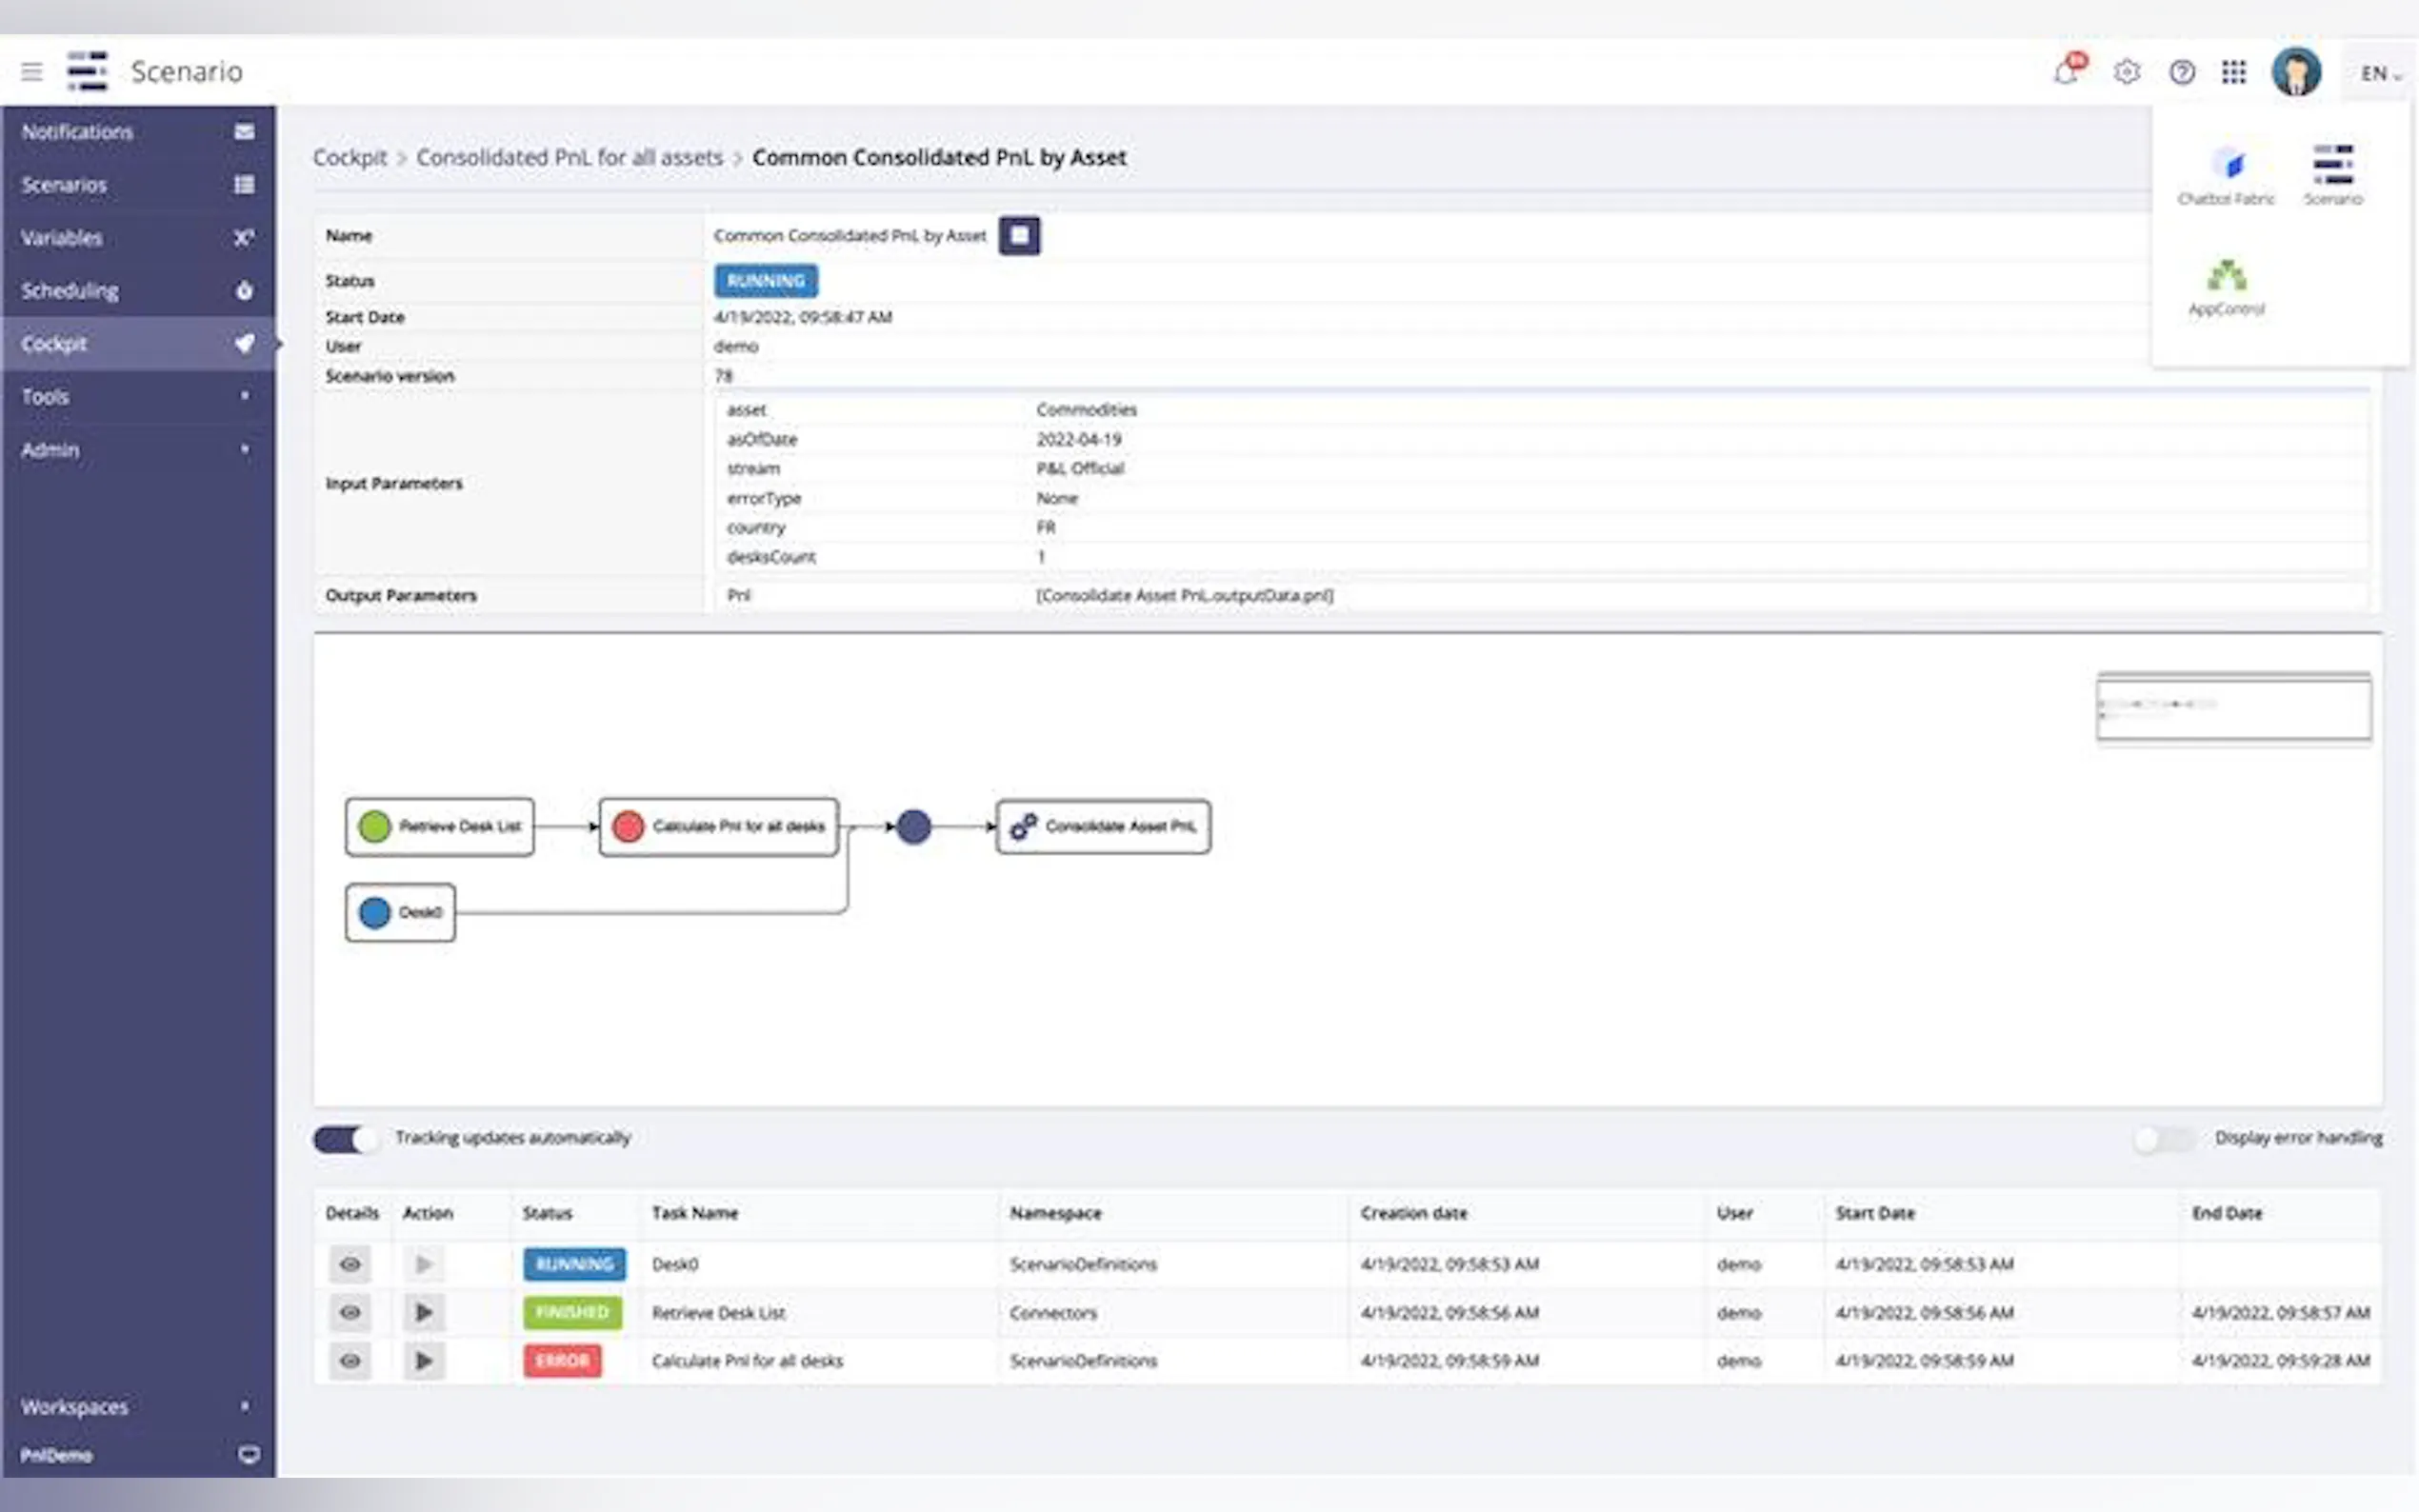Stop the running scenario with square button
This screenshot has width=2419, height=1512.
1019,236
